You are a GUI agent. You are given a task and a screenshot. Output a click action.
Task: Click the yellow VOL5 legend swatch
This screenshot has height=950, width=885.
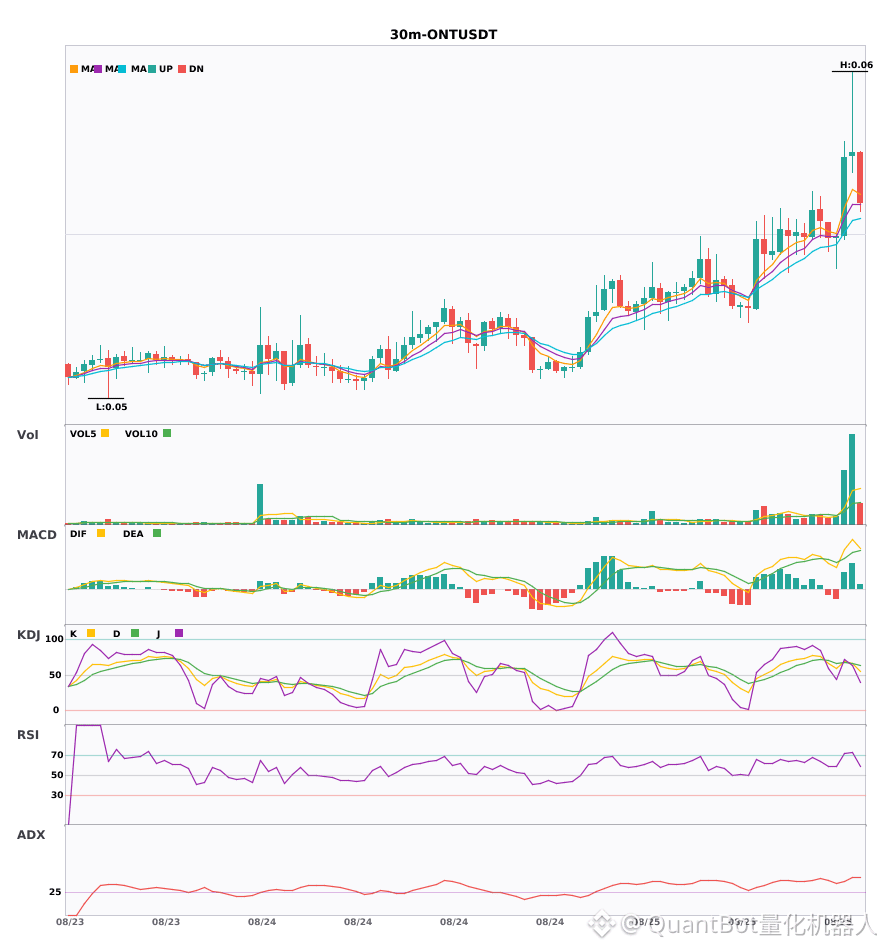tap(105, 433)
